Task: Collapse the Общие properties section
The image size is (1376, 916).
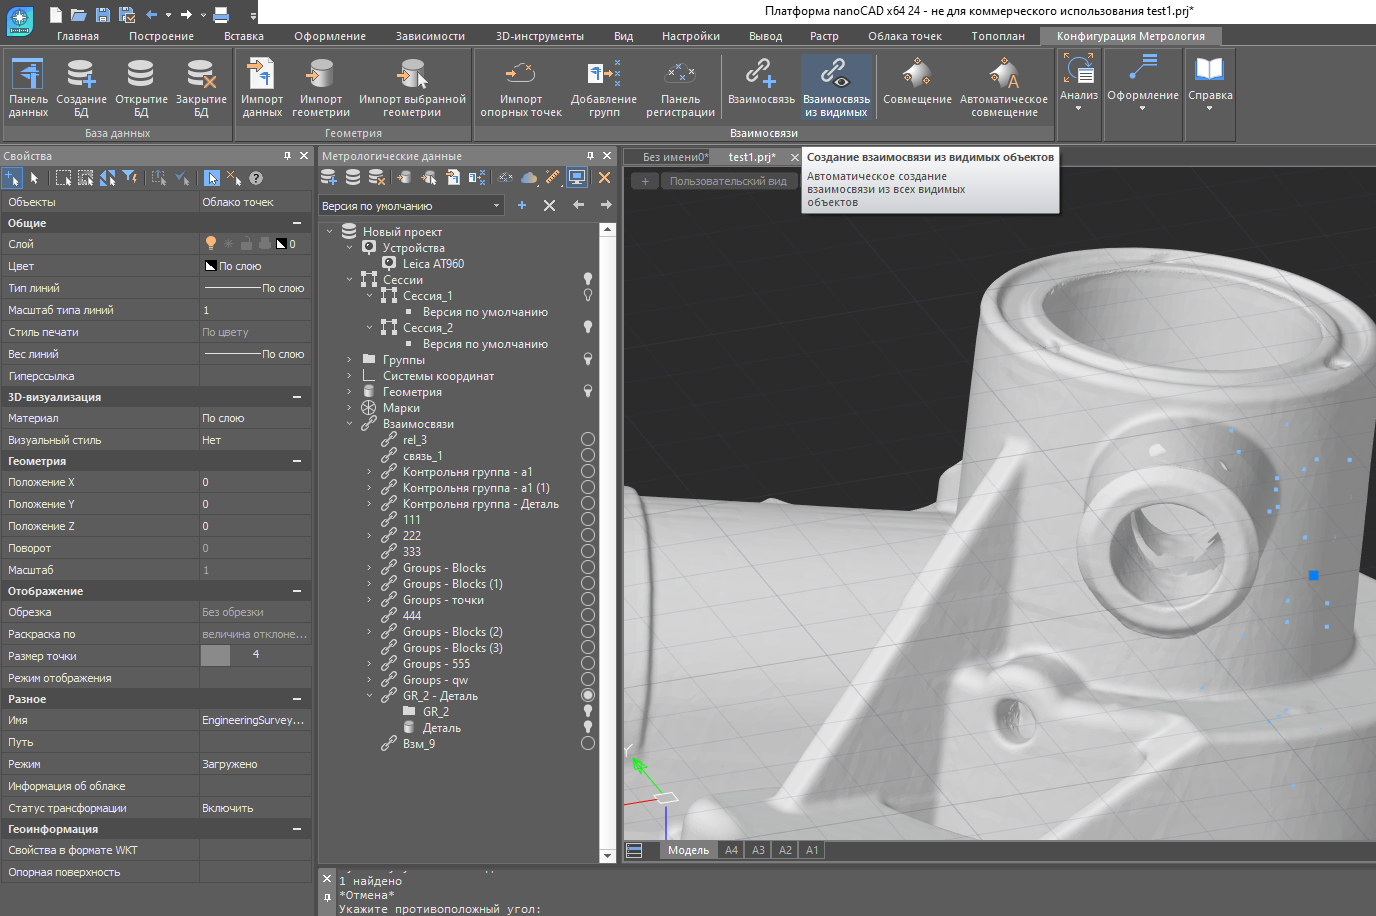Action: (x=297, y=223)
